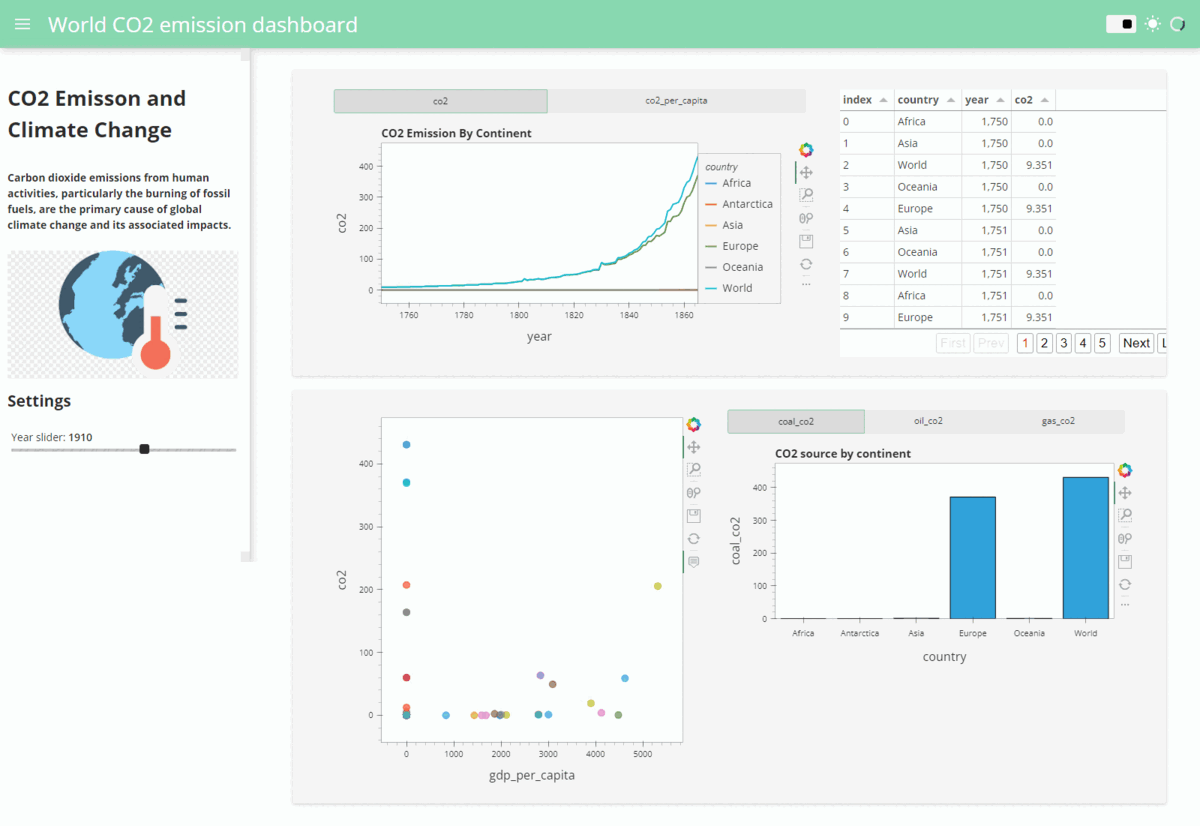Expand the toolbar overflow dots on the line chart
Image resolution: width=1200 pixels, height=826 pixels.
[806, 284]
